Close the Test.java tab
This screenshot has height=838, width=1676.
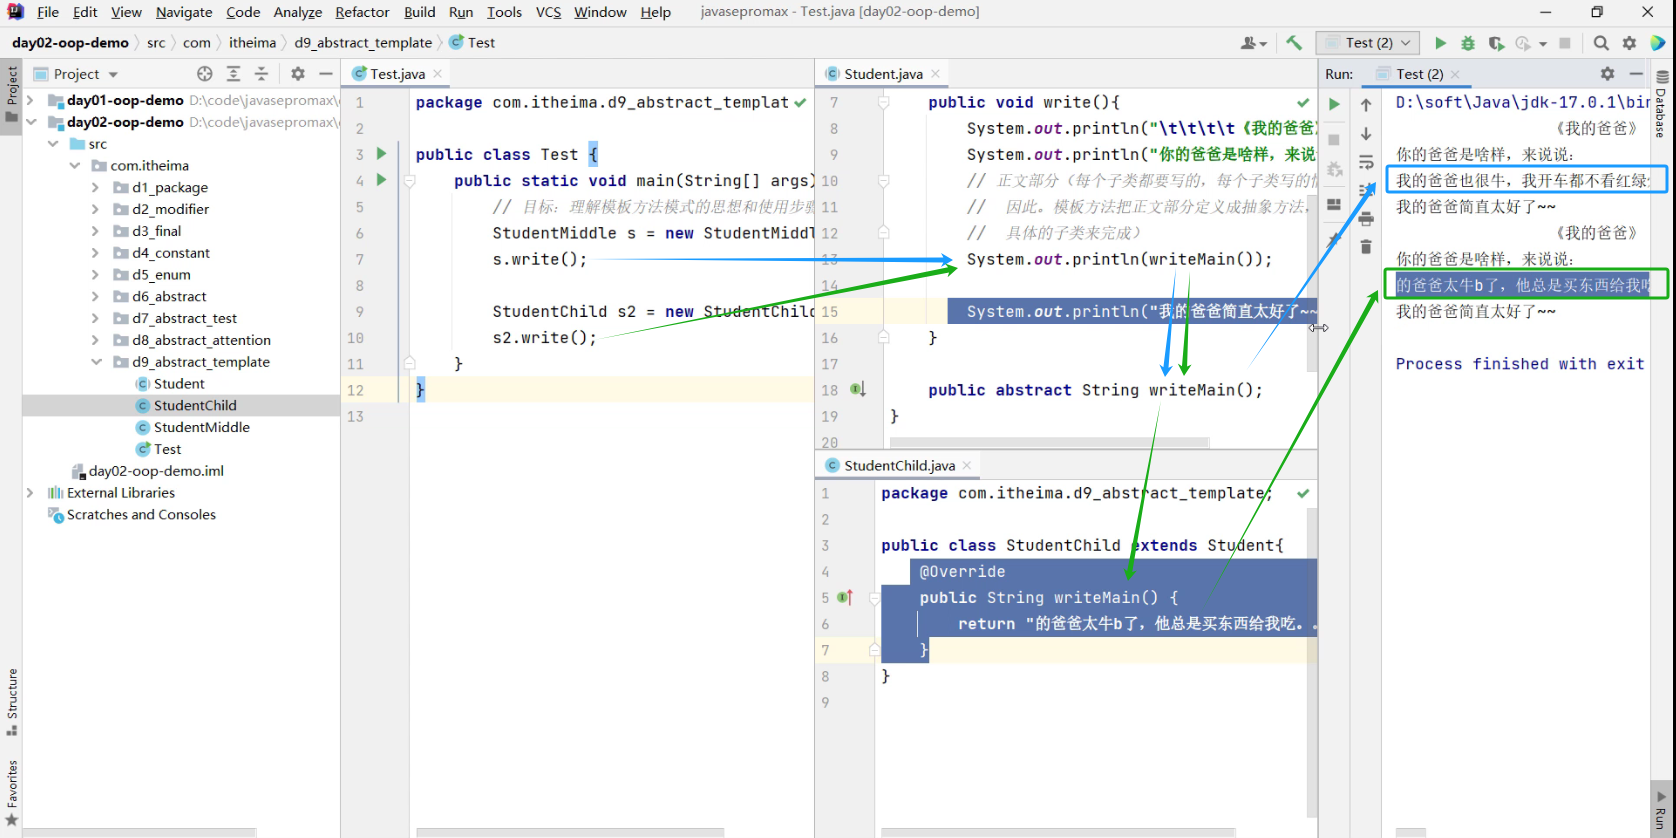438,74
